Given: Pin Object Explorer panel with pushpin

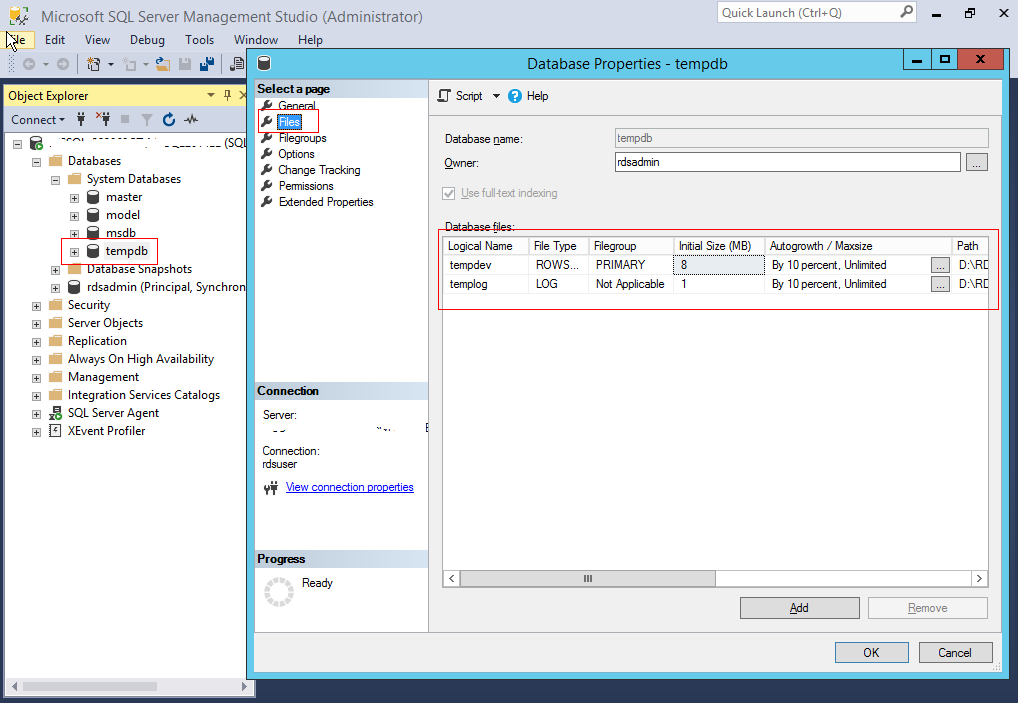Looking at the screenshot, I should pyautogui.click(x=227, y=95).
